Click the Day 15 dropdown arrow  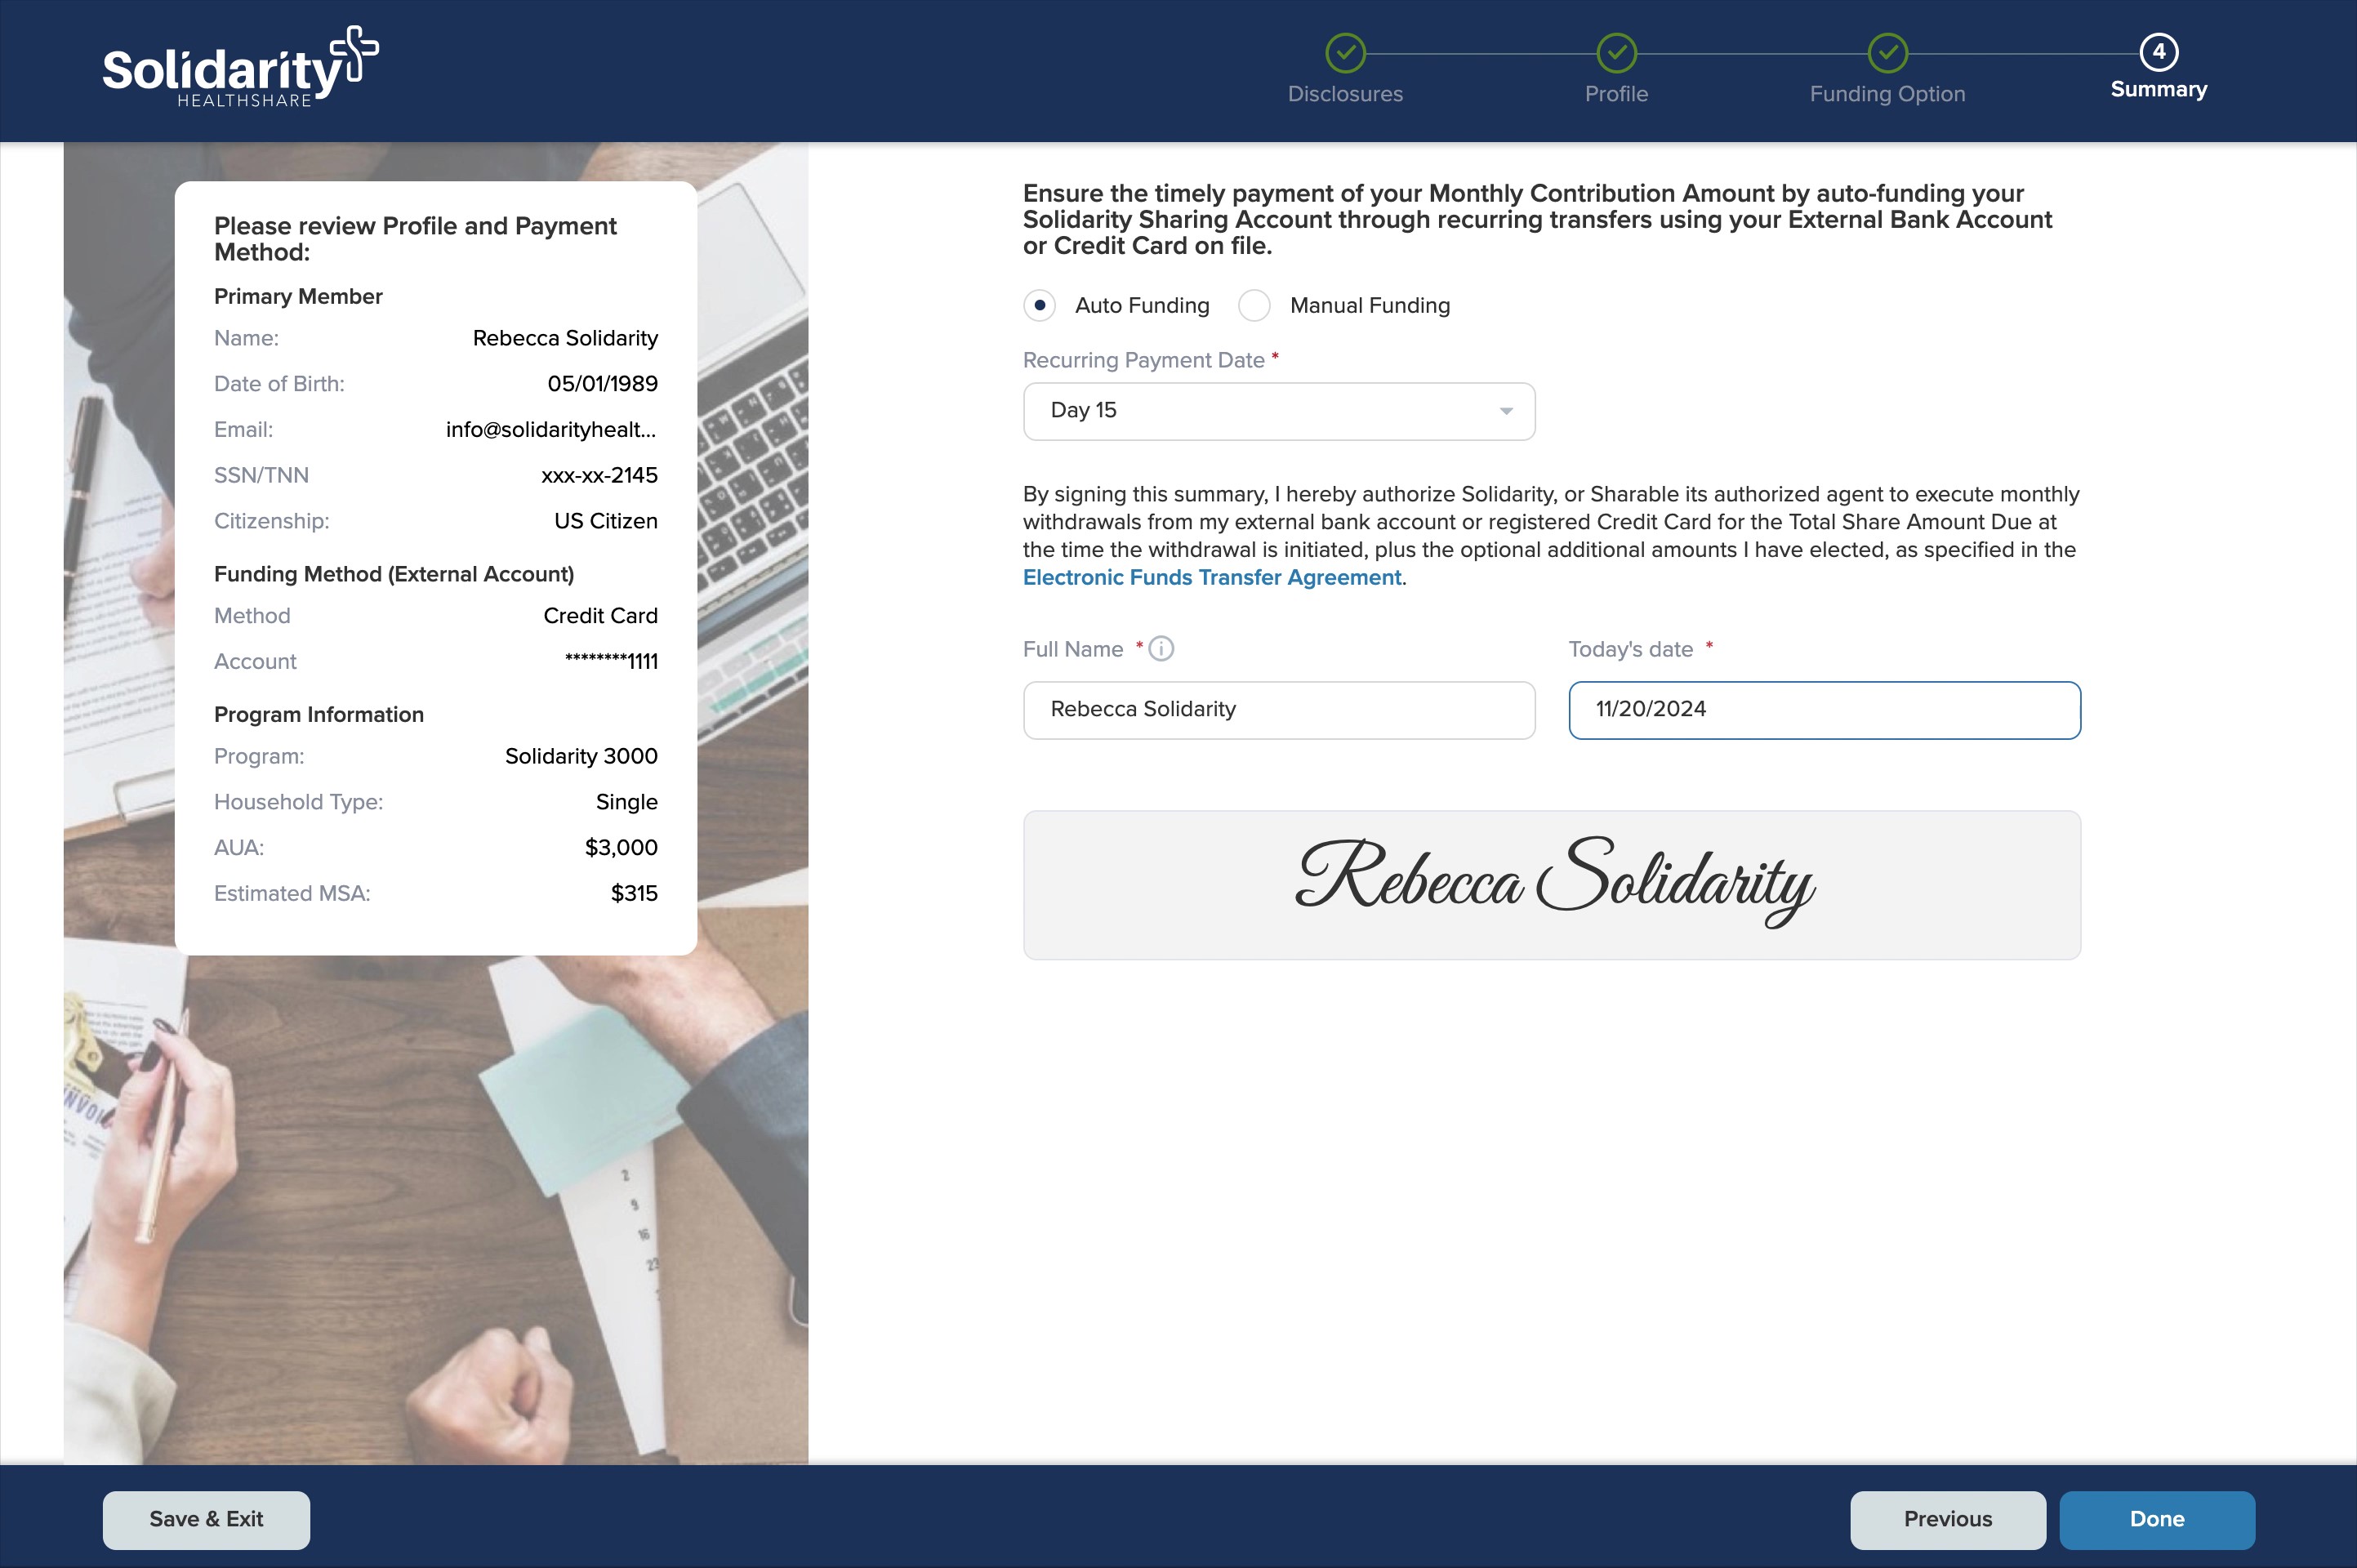click(x=1505, y=411)
